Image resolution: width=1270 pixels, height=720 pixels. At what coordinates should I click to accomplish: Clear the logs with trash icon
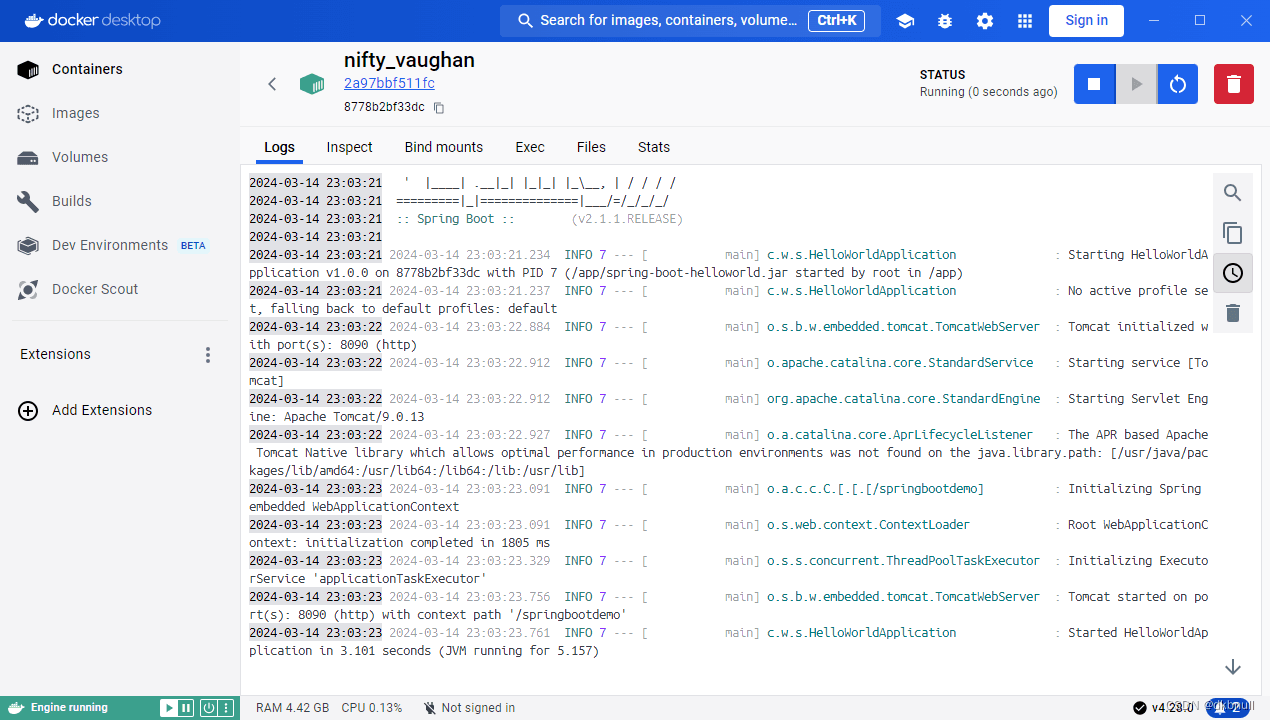point(1233,313)
